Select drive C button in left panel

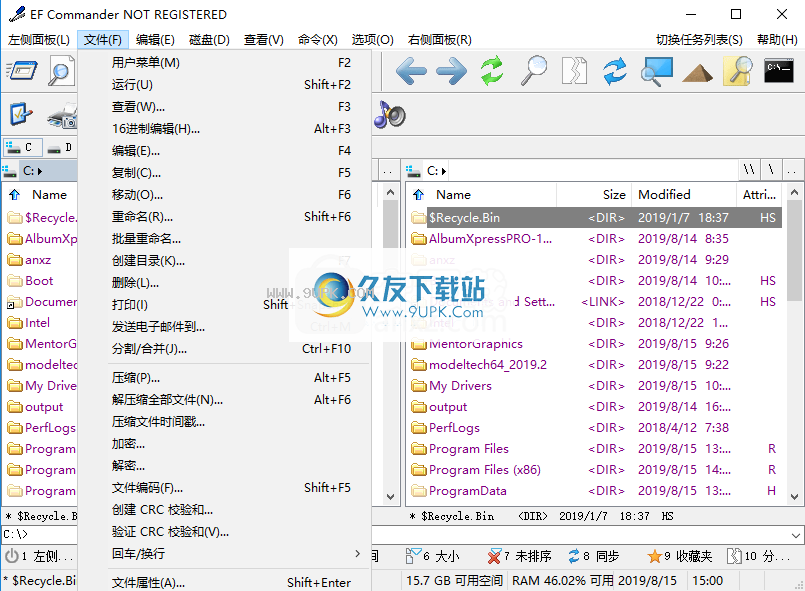pos(21,148)
